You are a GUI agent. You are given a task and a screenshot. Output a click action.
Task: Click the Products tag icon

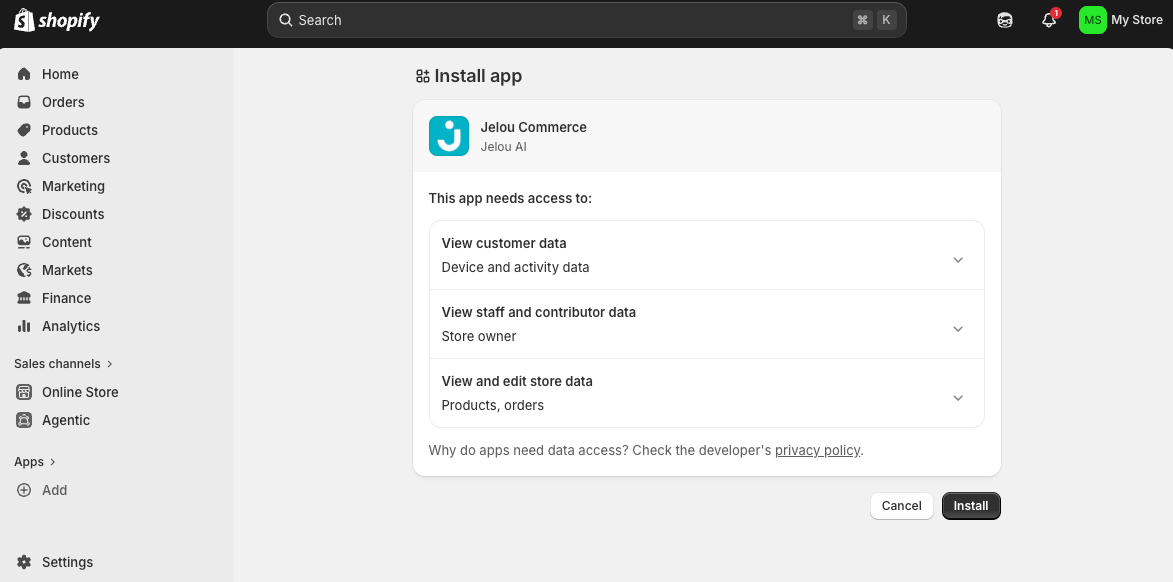coord(24,130)
